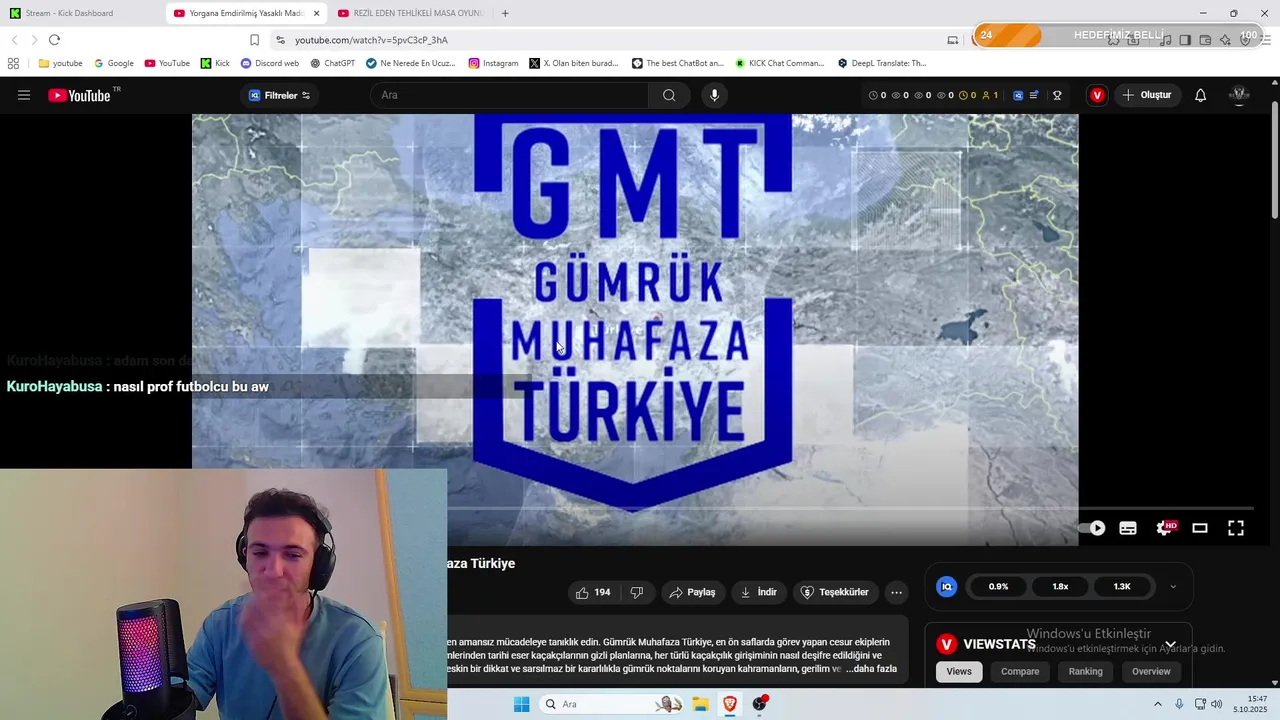Open the Filtreler filter button
1280x720 pixels.
(279, 95)
